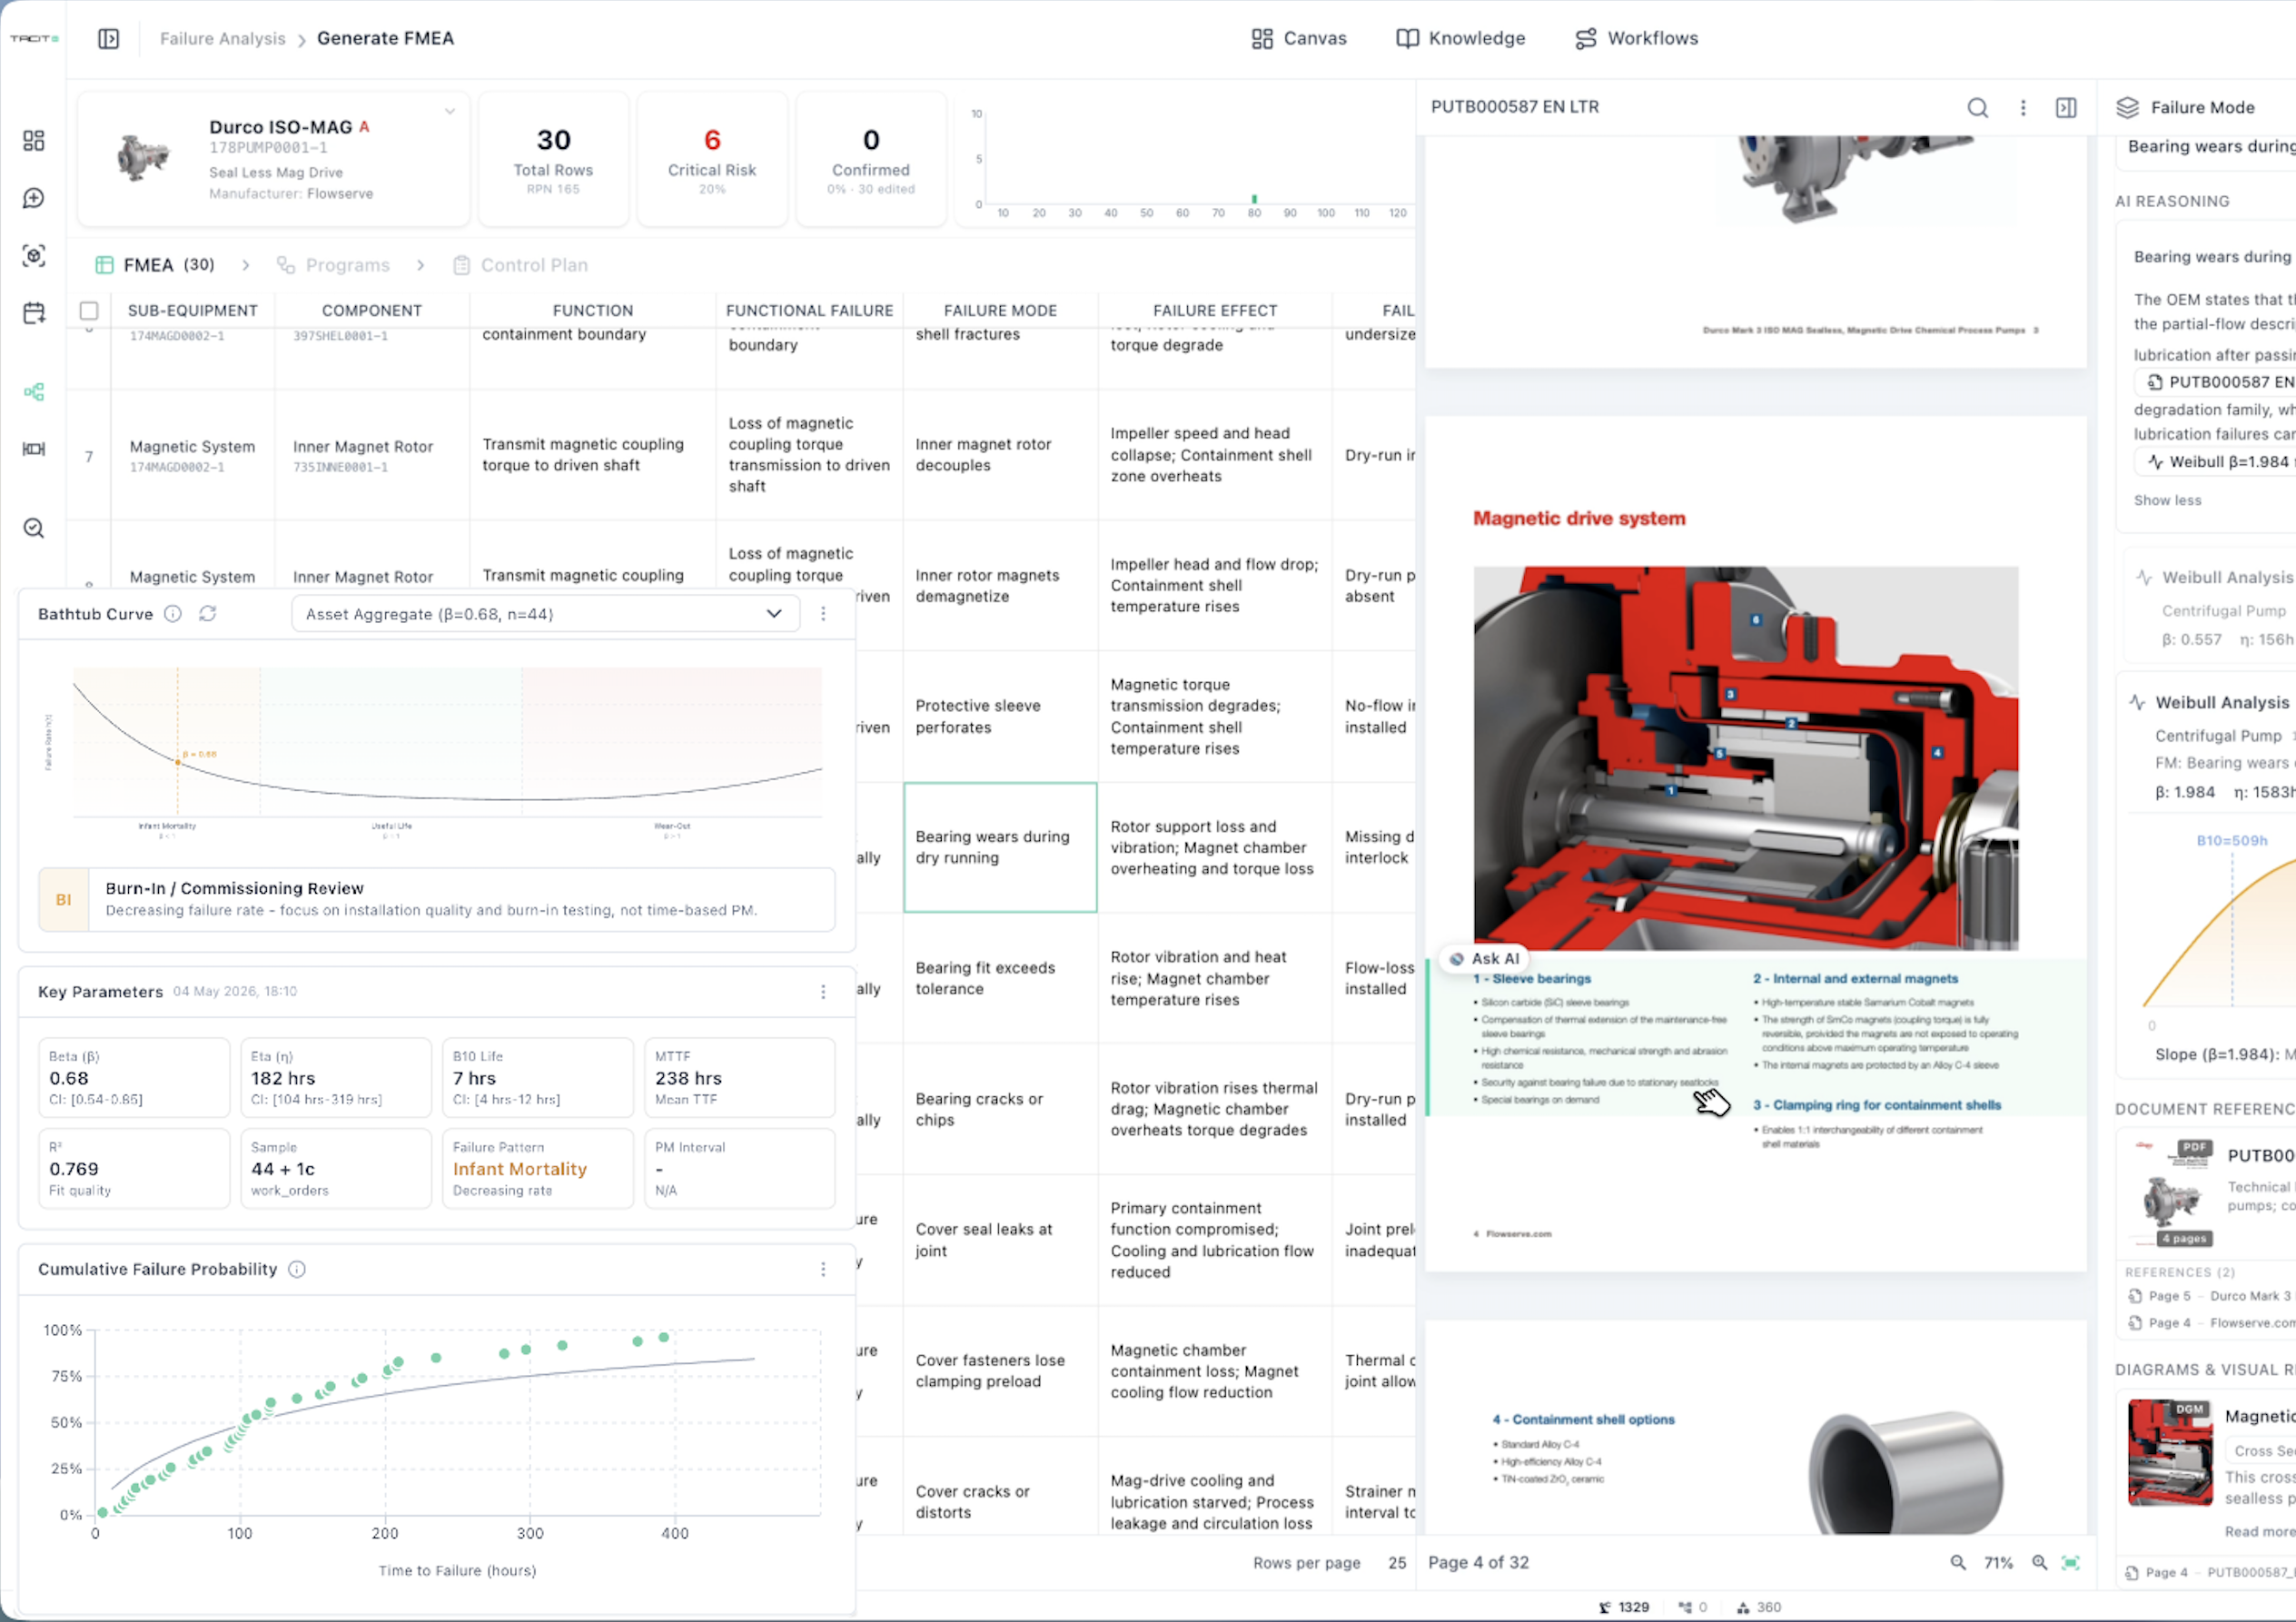Collapse AI reasoning with Show less
The width and height of the screenshot is (2296, 1622).
click(2167, 500)
